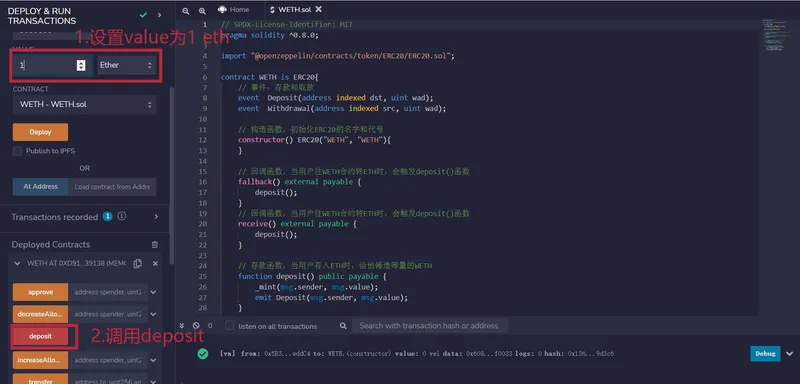This screenshot has width=800, height=384.
Task: Remove the deployed WETH contract instance
Action: [x=155, y=264]
